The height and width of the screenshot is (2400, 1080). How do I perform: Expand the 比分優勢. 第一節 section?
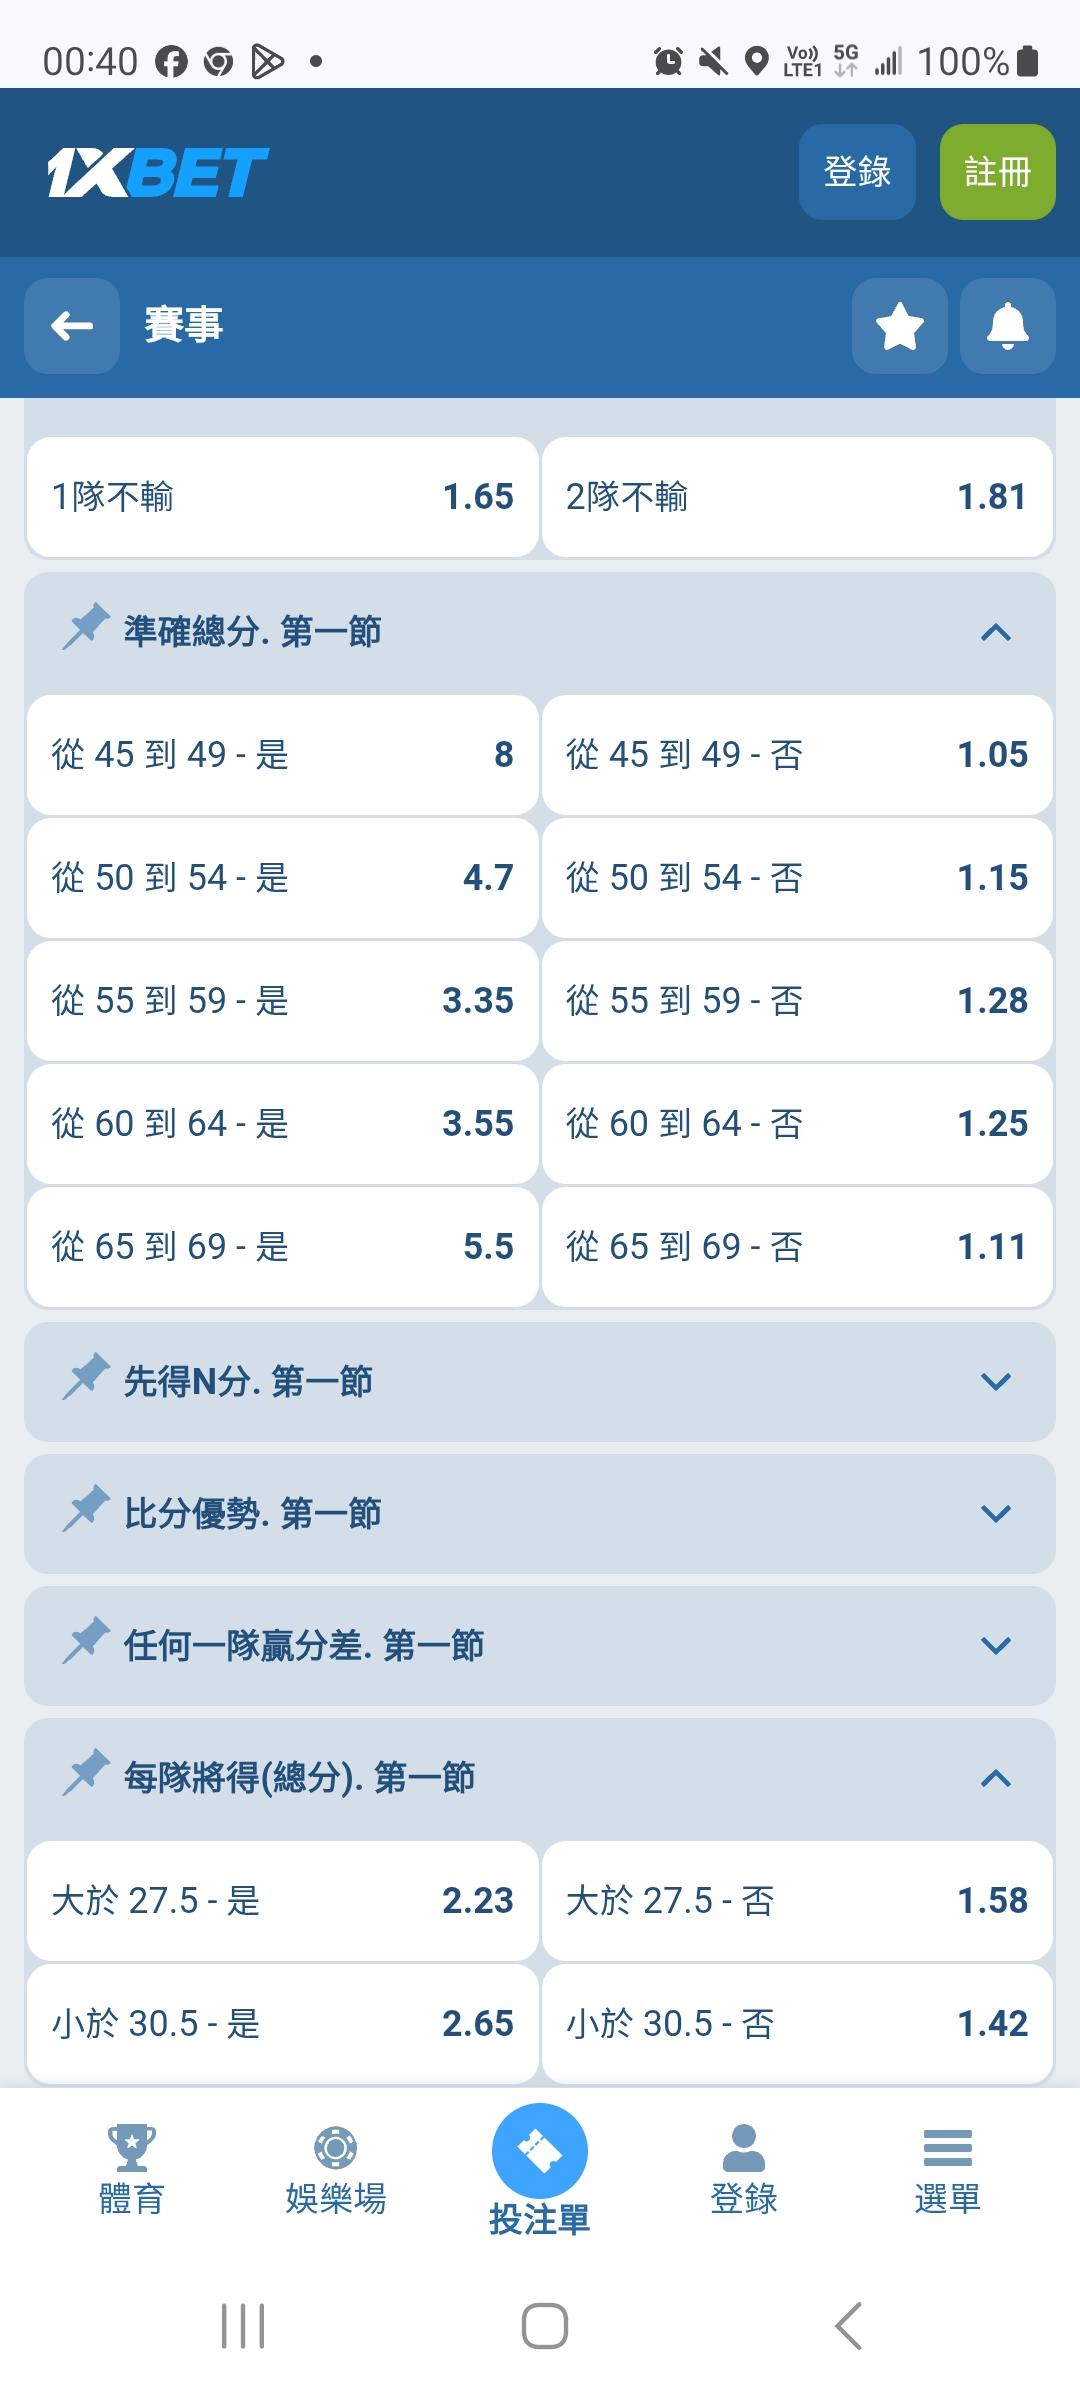click(995, 1514)
